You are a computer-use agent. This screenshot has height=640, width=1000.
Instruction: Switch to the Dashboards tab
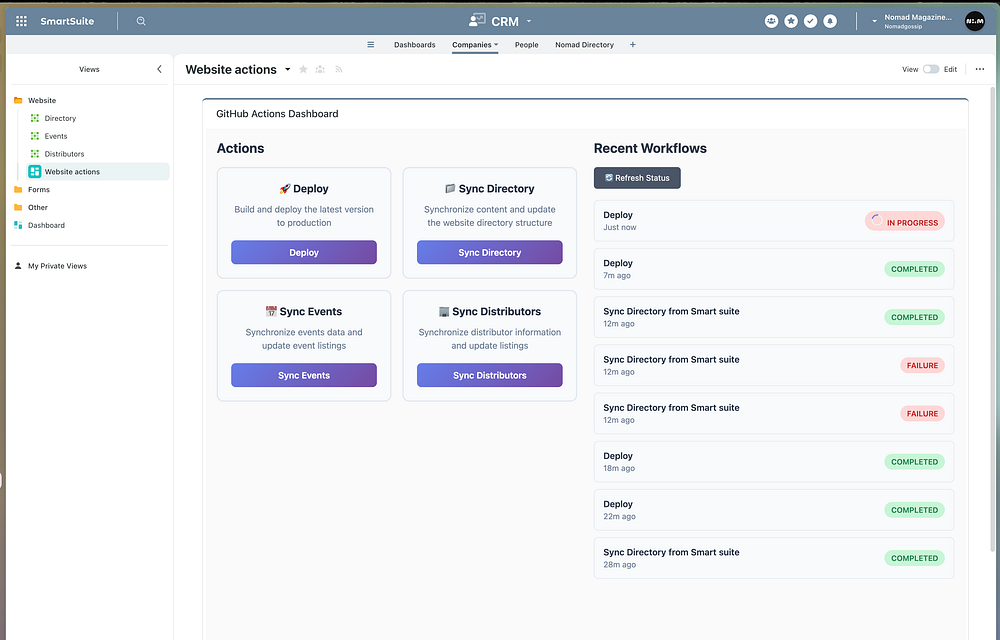click(x=415, y=45)
